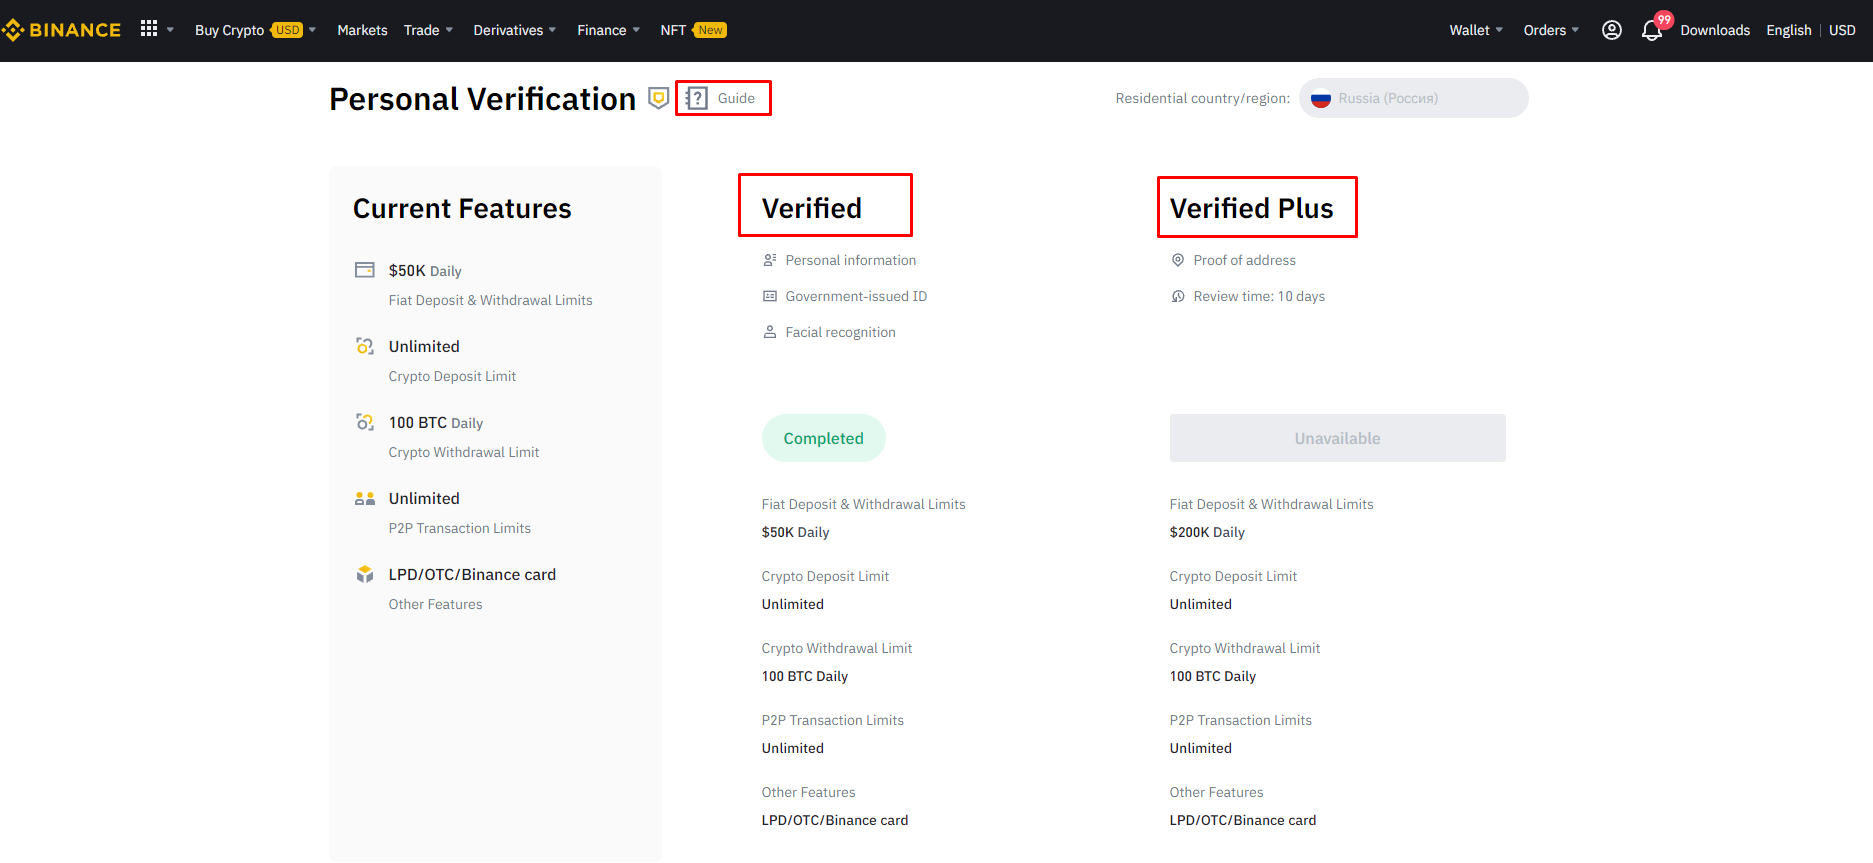1873x863 pixels.
Task: Open the Residential country selector showing Russia
Action: (x=1413, y=98)
